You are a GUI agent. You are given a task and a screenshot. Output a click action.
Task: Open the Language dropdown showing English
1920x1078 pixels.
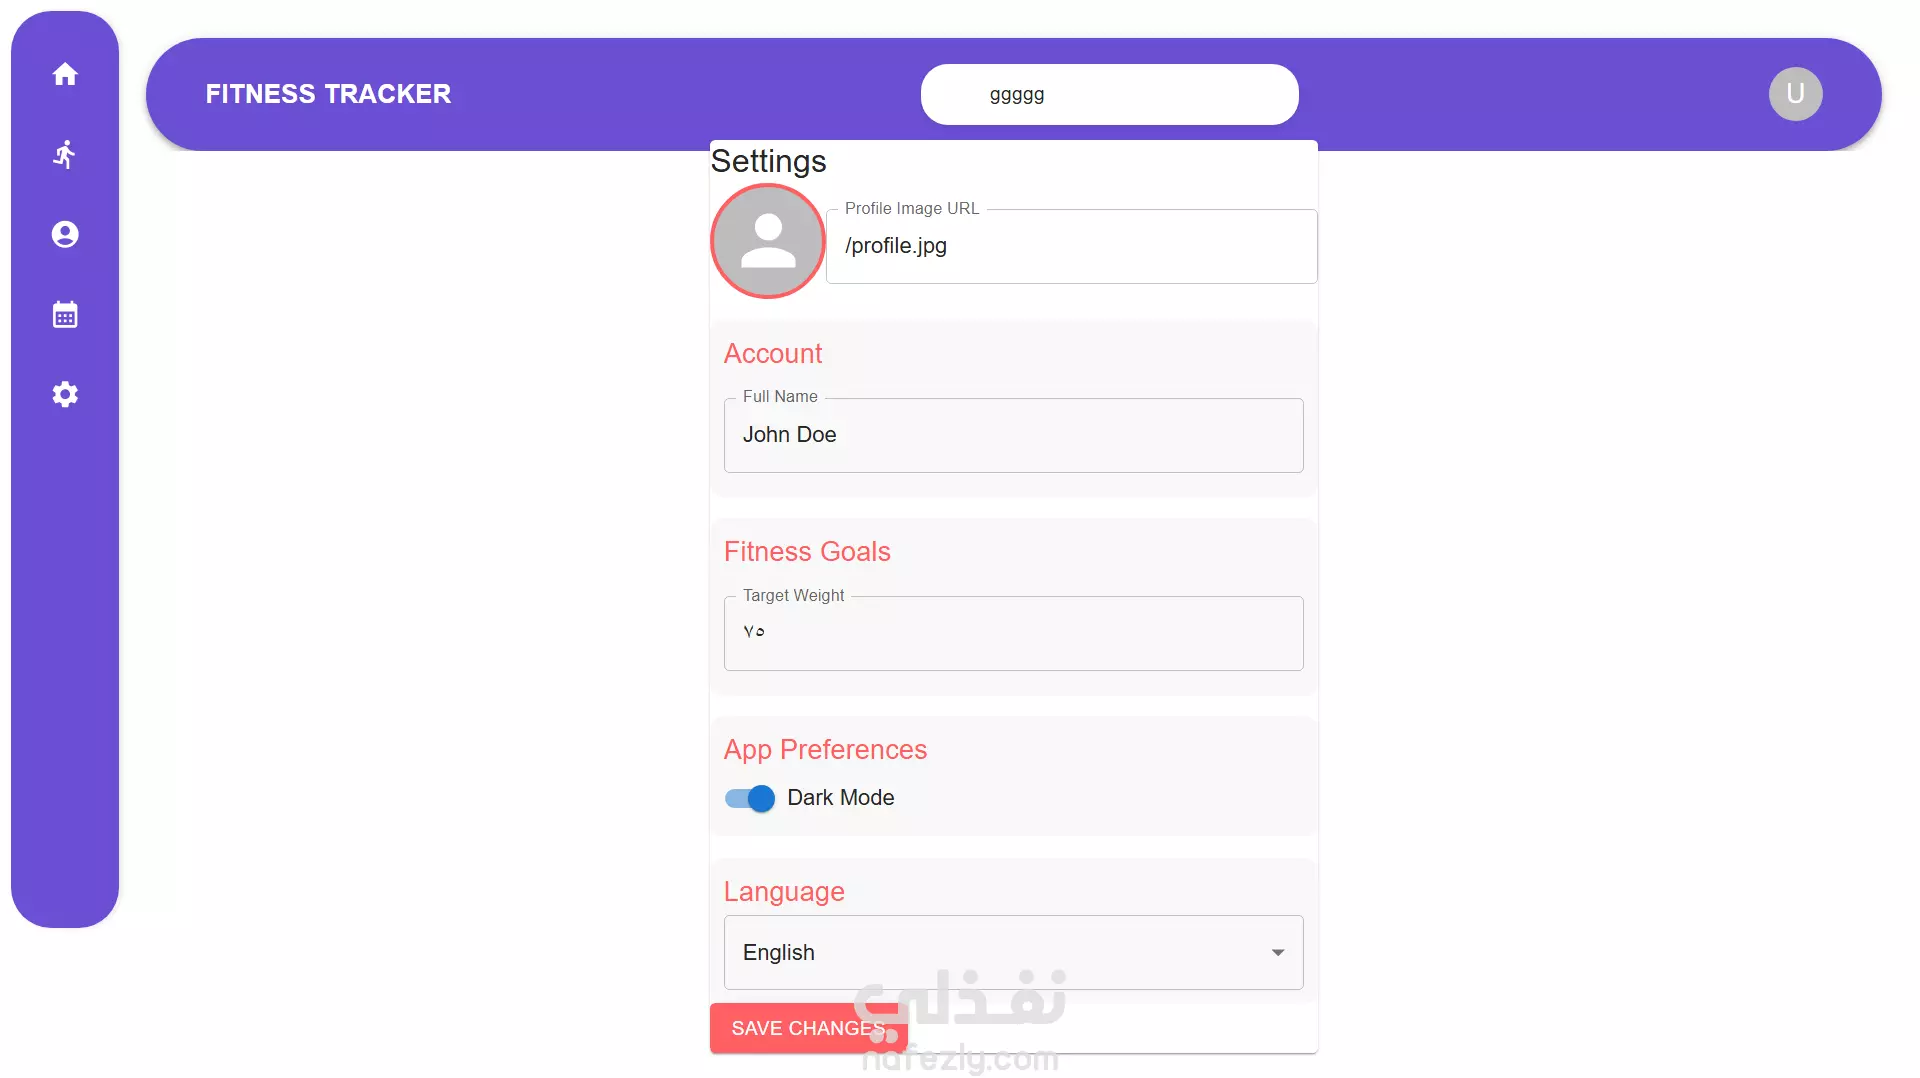click(x=1013, y=953)
